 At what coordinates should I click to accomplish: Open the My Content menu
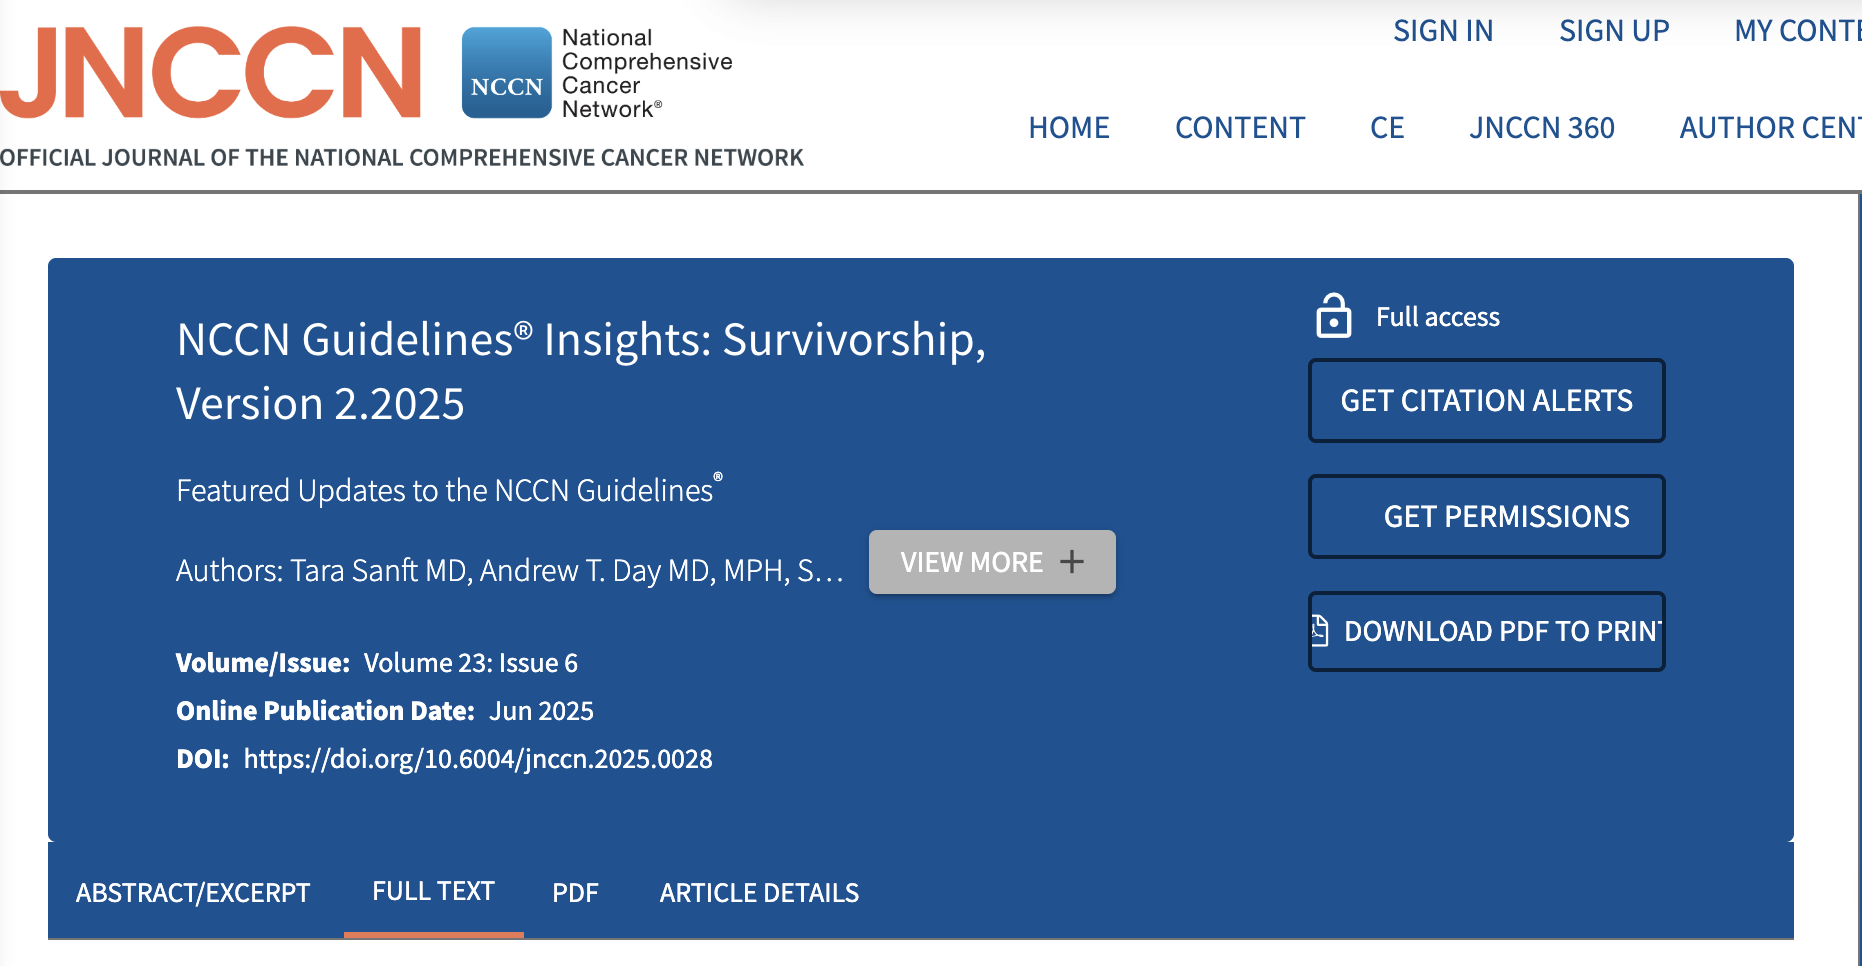point(1796,31)
